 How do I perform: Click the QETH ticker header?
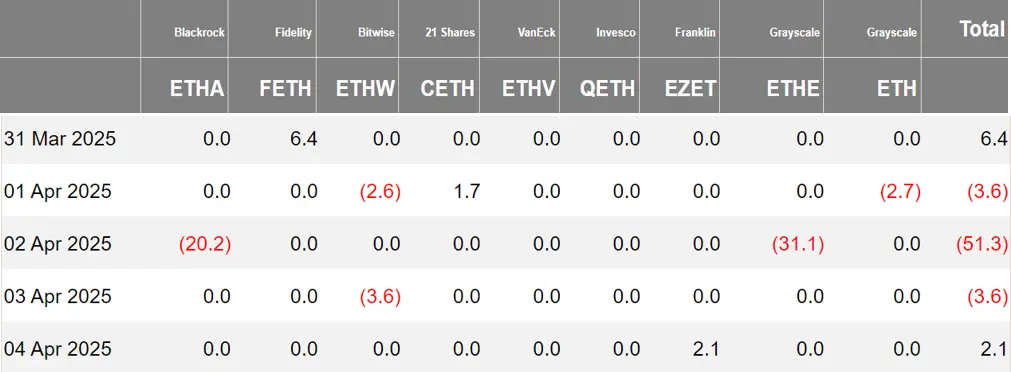click(x=607, y=88)
